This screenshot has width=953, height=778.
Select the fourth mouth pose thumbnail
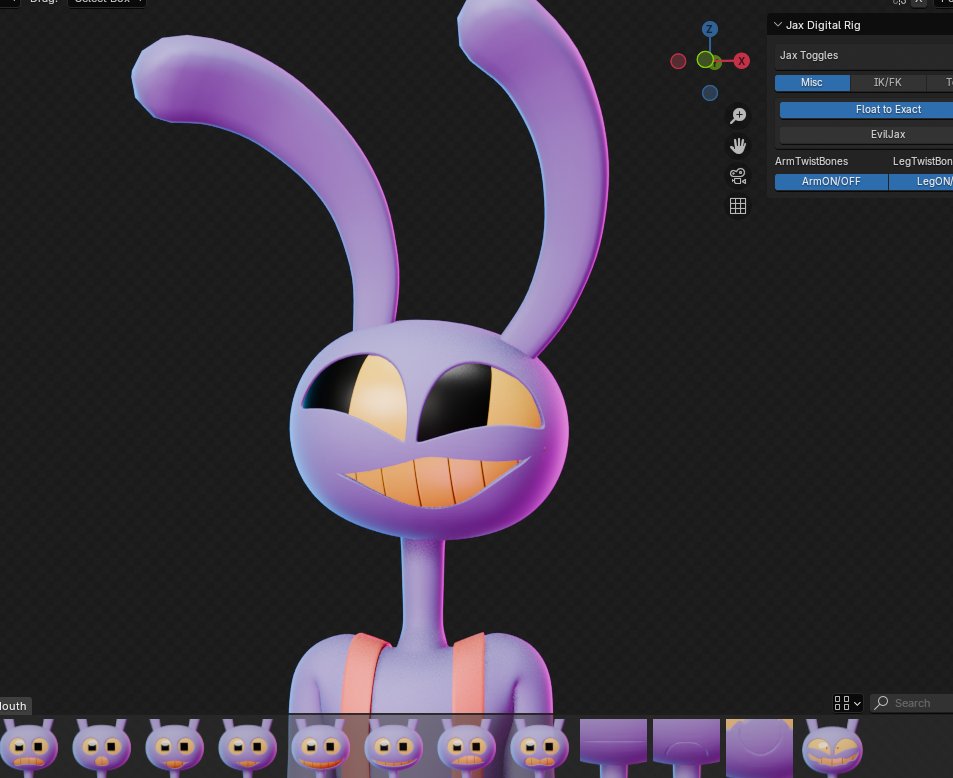point(247,748)
